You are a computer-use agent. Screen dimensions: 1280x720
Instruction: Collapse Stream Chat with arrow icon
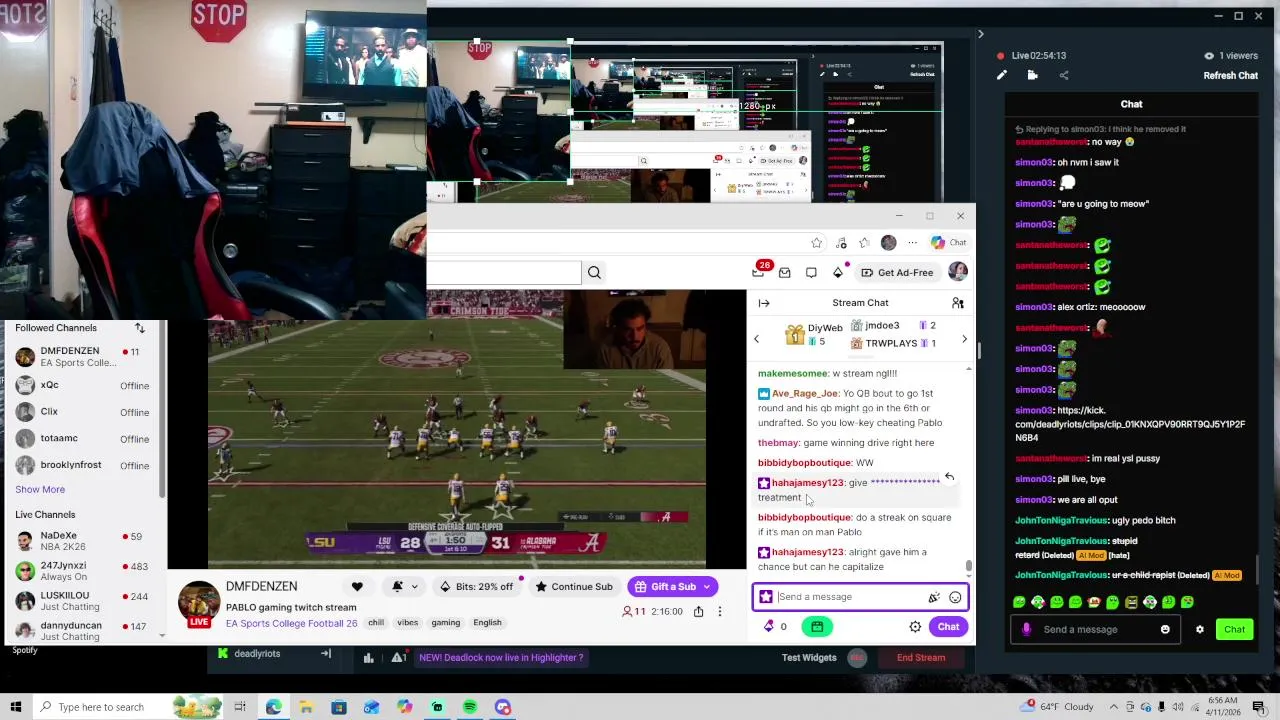[764, 303]
